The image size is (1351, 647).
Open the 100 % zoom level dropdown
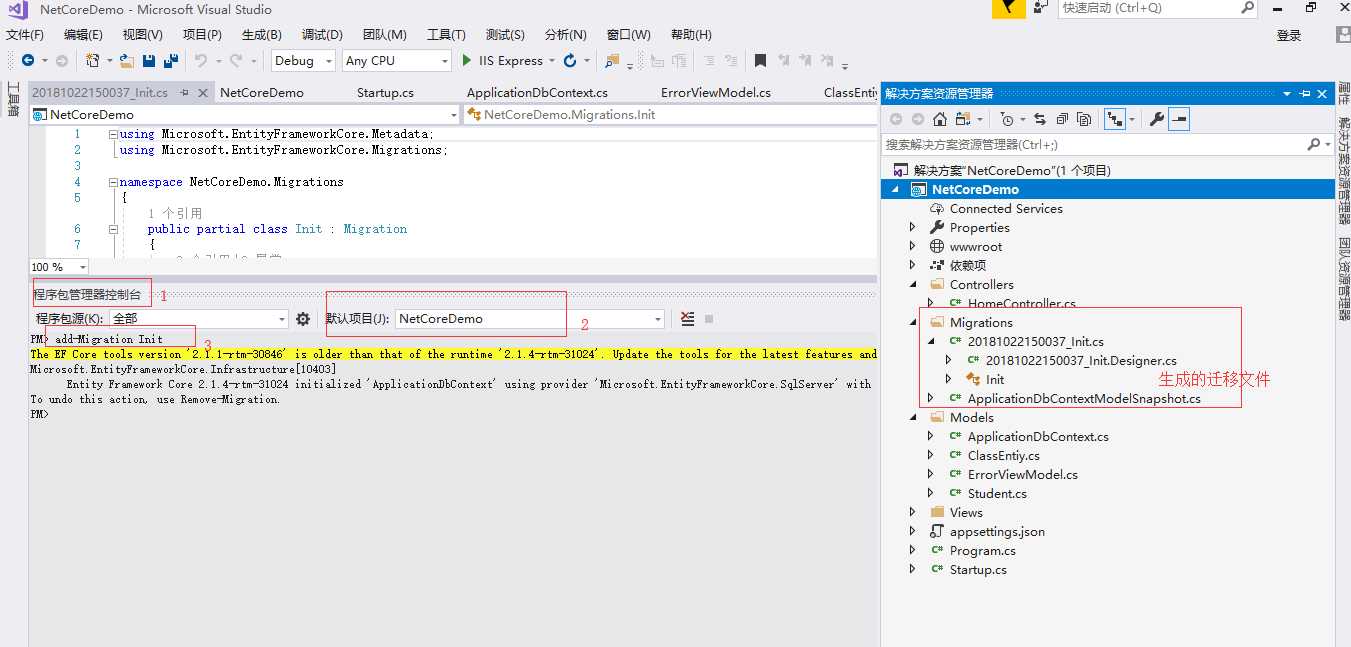tap(59, 267)
